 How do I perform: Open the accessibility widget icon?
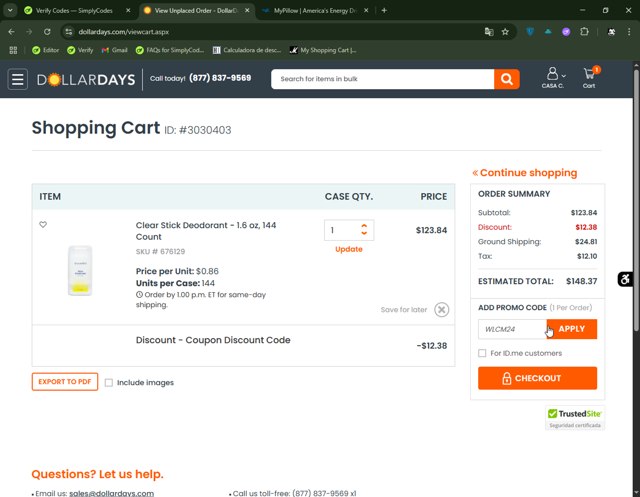tap(625, 280)
